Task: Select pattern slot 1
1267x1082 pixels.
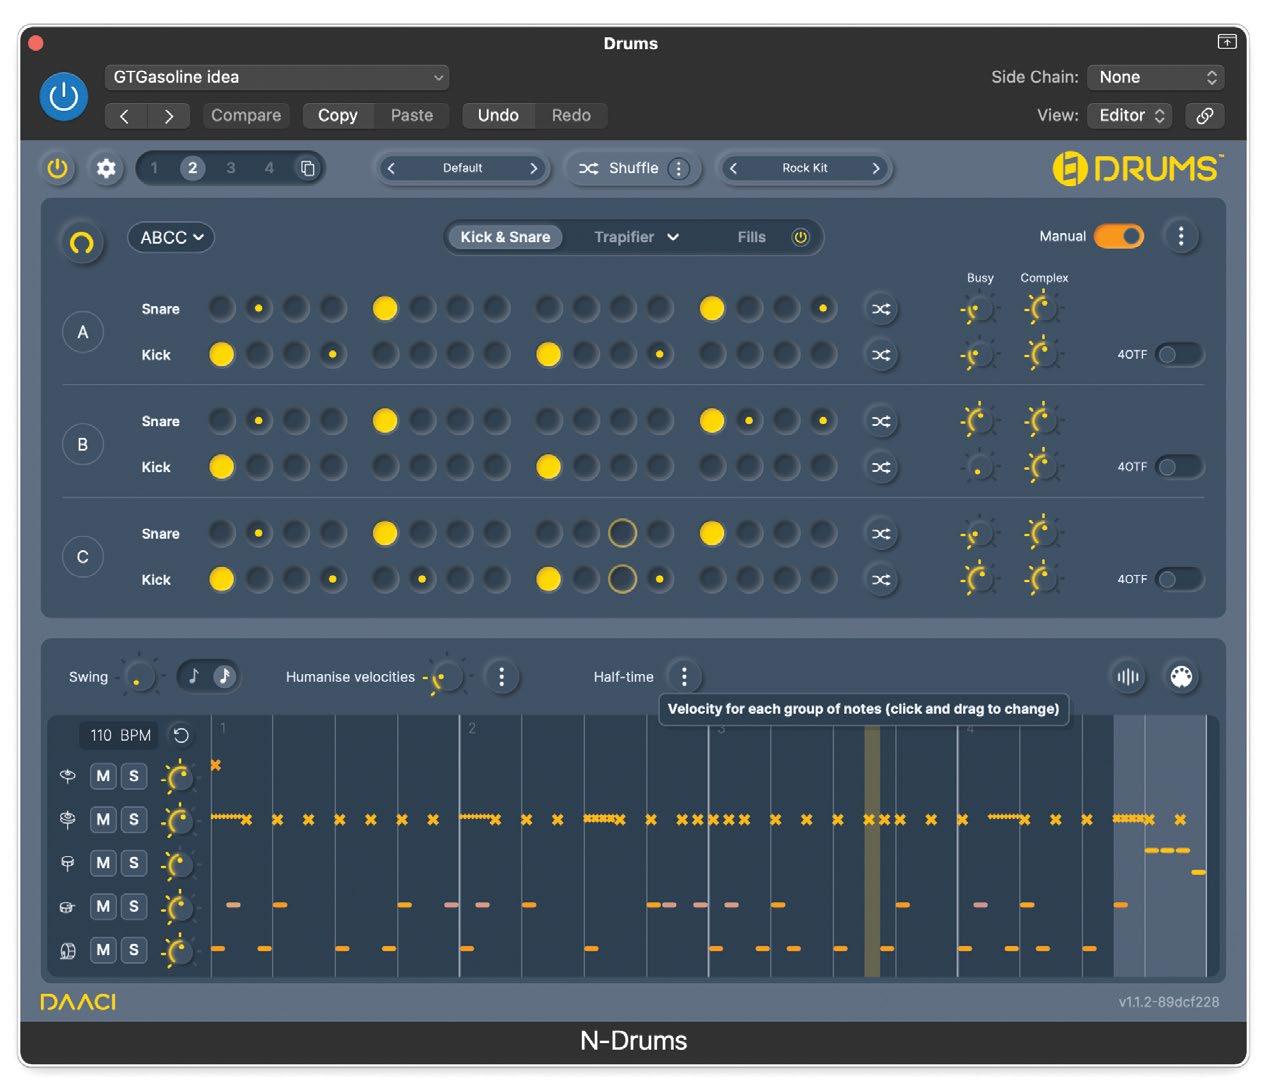Action: [154, 168]
